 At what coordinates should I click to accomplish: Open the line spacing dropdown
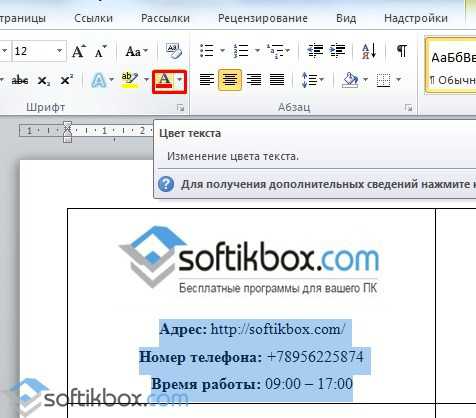[312, 80]
